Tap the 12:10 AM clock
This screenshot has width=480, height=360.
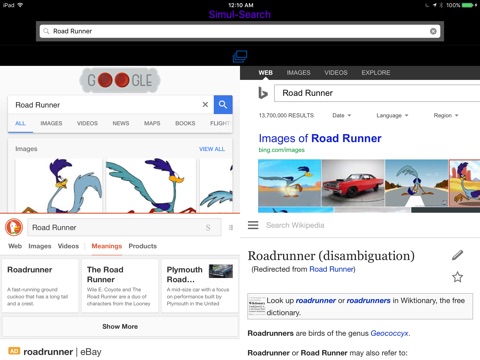[241, 5]
